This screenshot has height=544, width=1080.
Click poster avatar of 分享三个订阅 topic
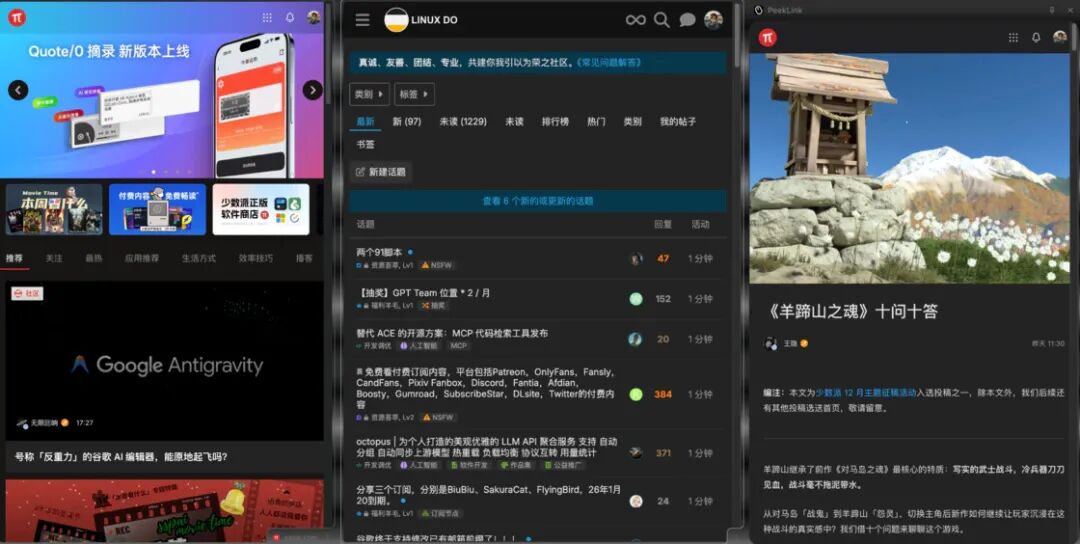tap(636, 501)
